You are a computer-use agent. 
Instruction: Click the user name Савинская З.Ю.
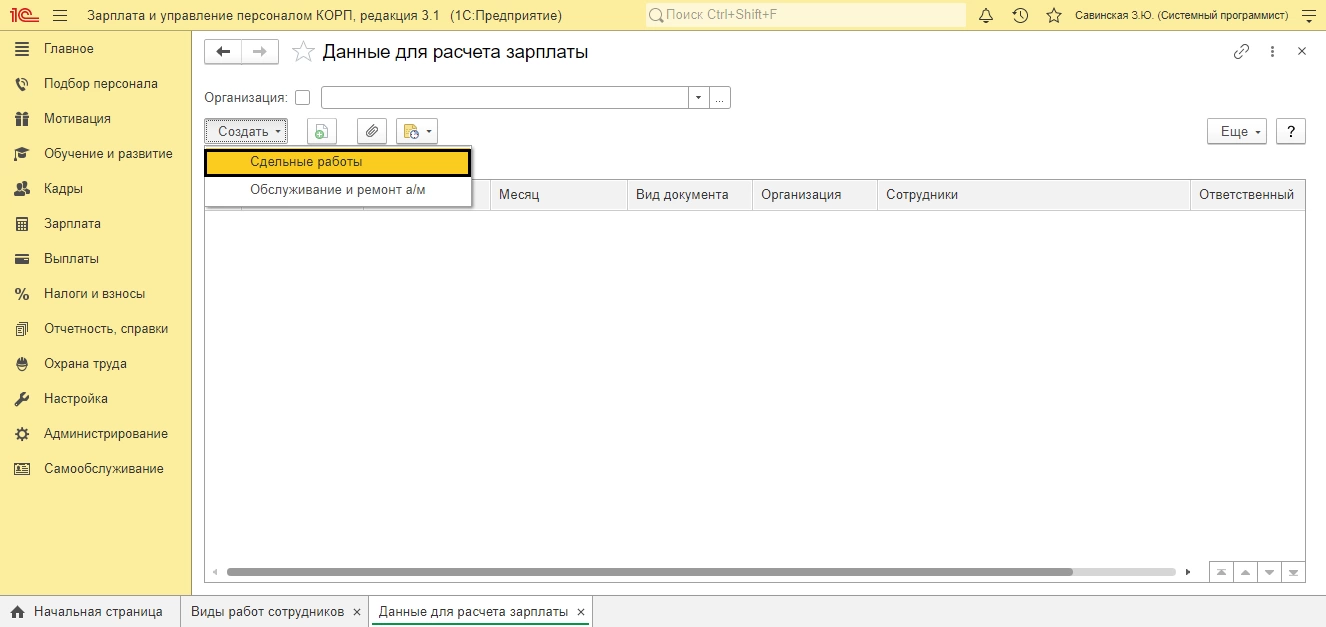pos(1181,15)
